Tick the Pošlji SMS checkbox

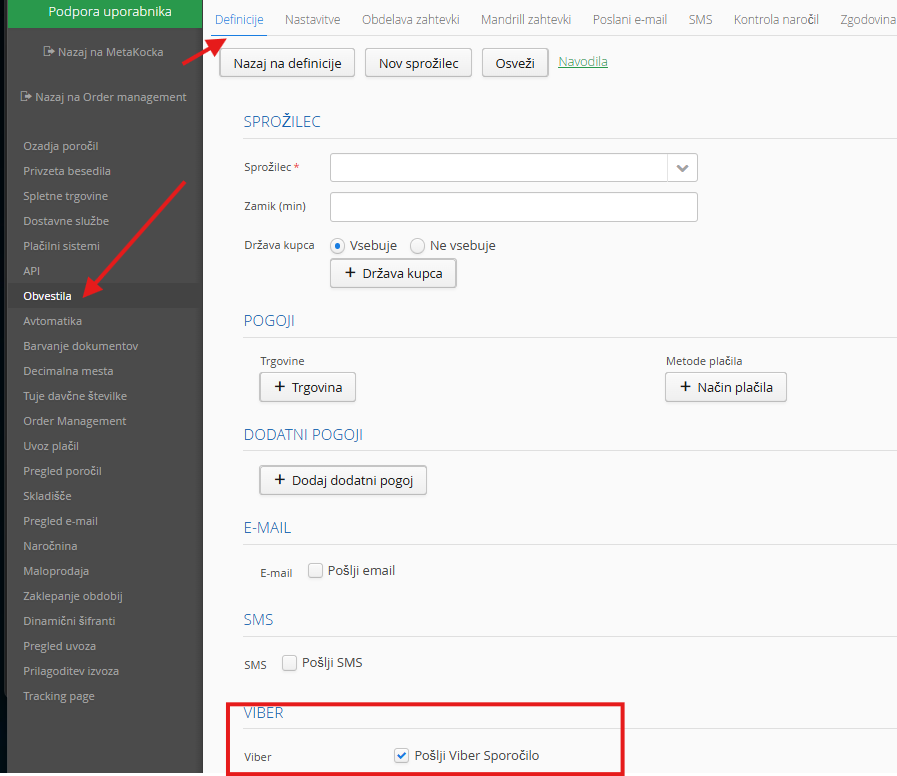(289, 663)
